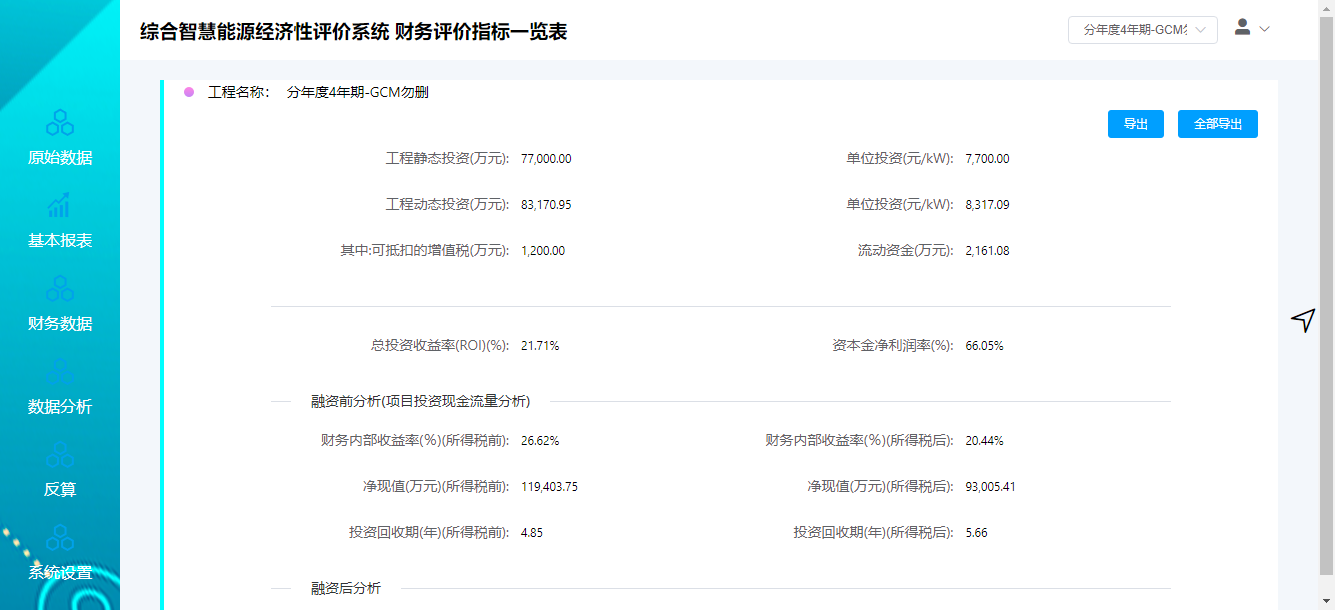Screen dimensions: 1335x610
Task: Click the 全部导出 export all button
Action: click(x=1217, y=123)
